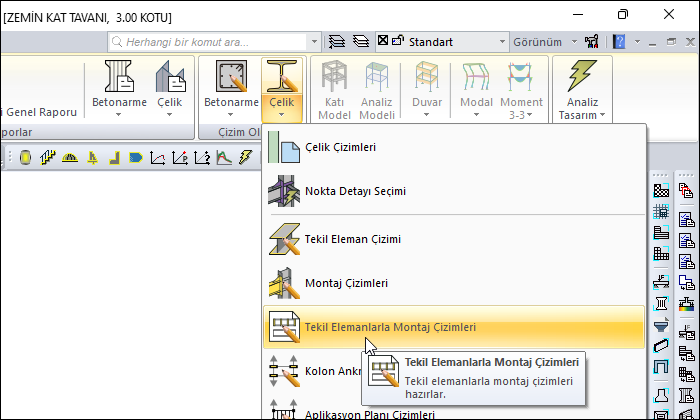700x420 pixels.
Task: Click the red-outlined copy report icon on far right
Action: click(x=687, y=191)
